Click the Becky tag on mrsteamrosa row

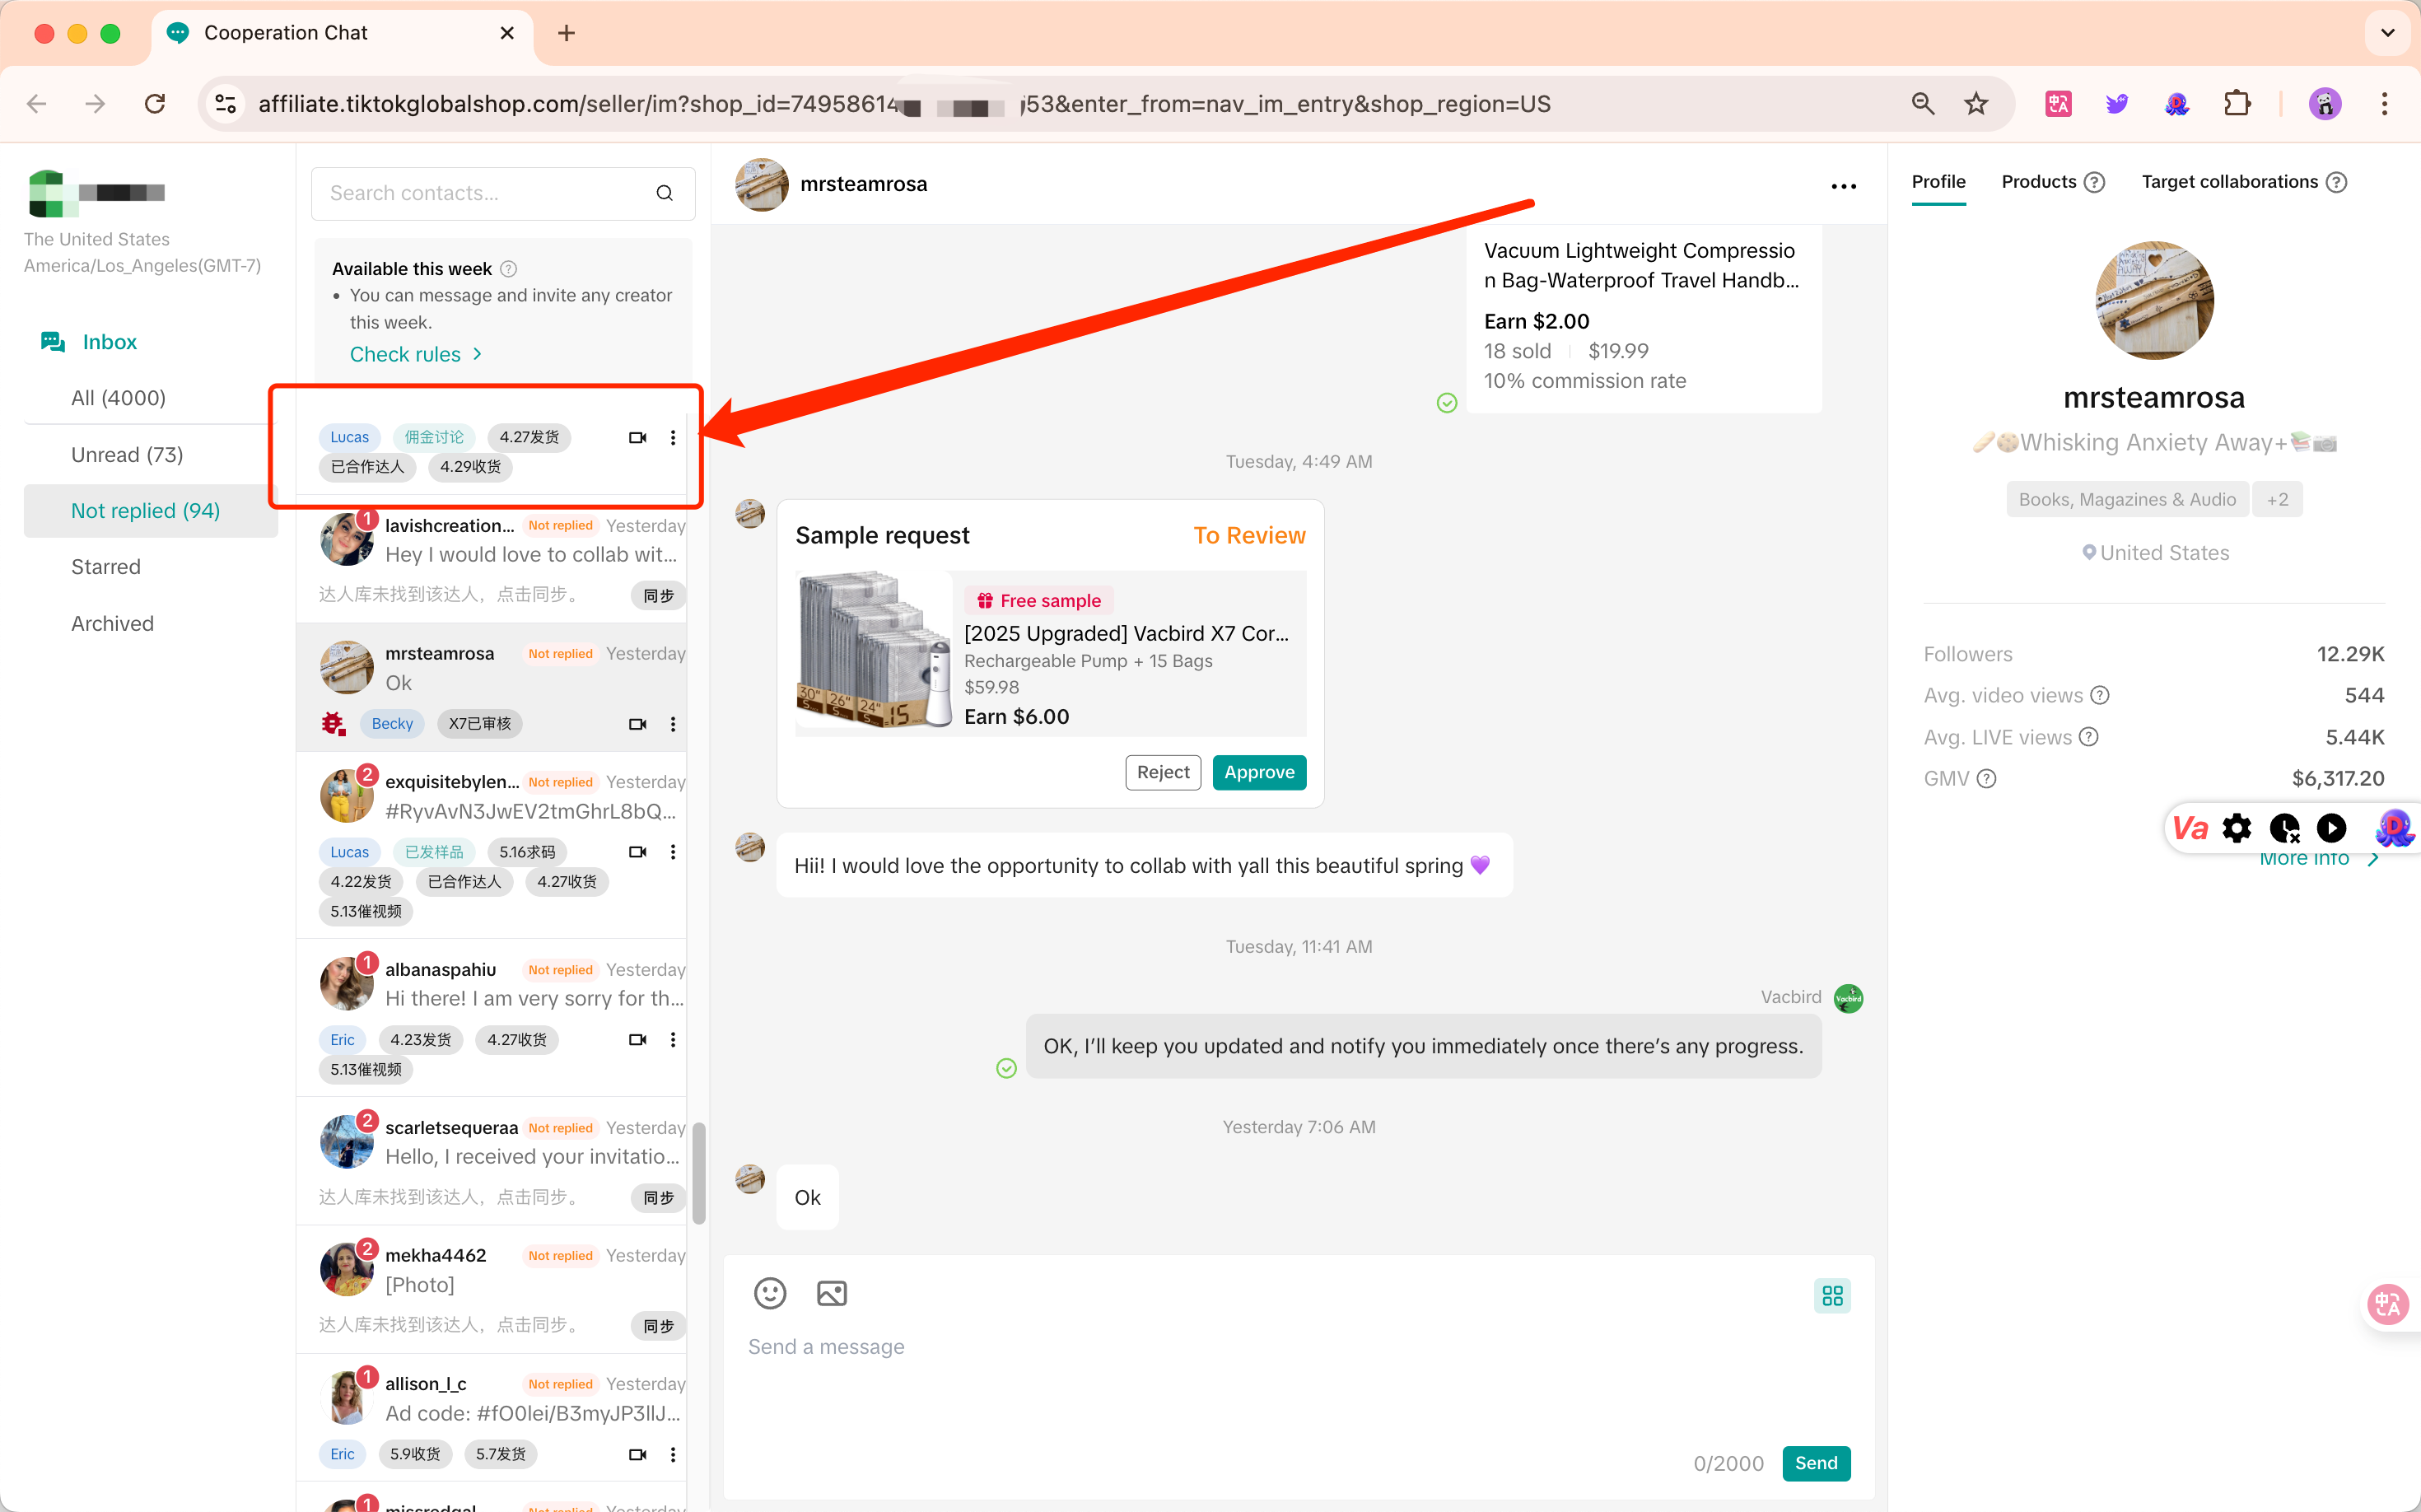[x=392, y=724]
